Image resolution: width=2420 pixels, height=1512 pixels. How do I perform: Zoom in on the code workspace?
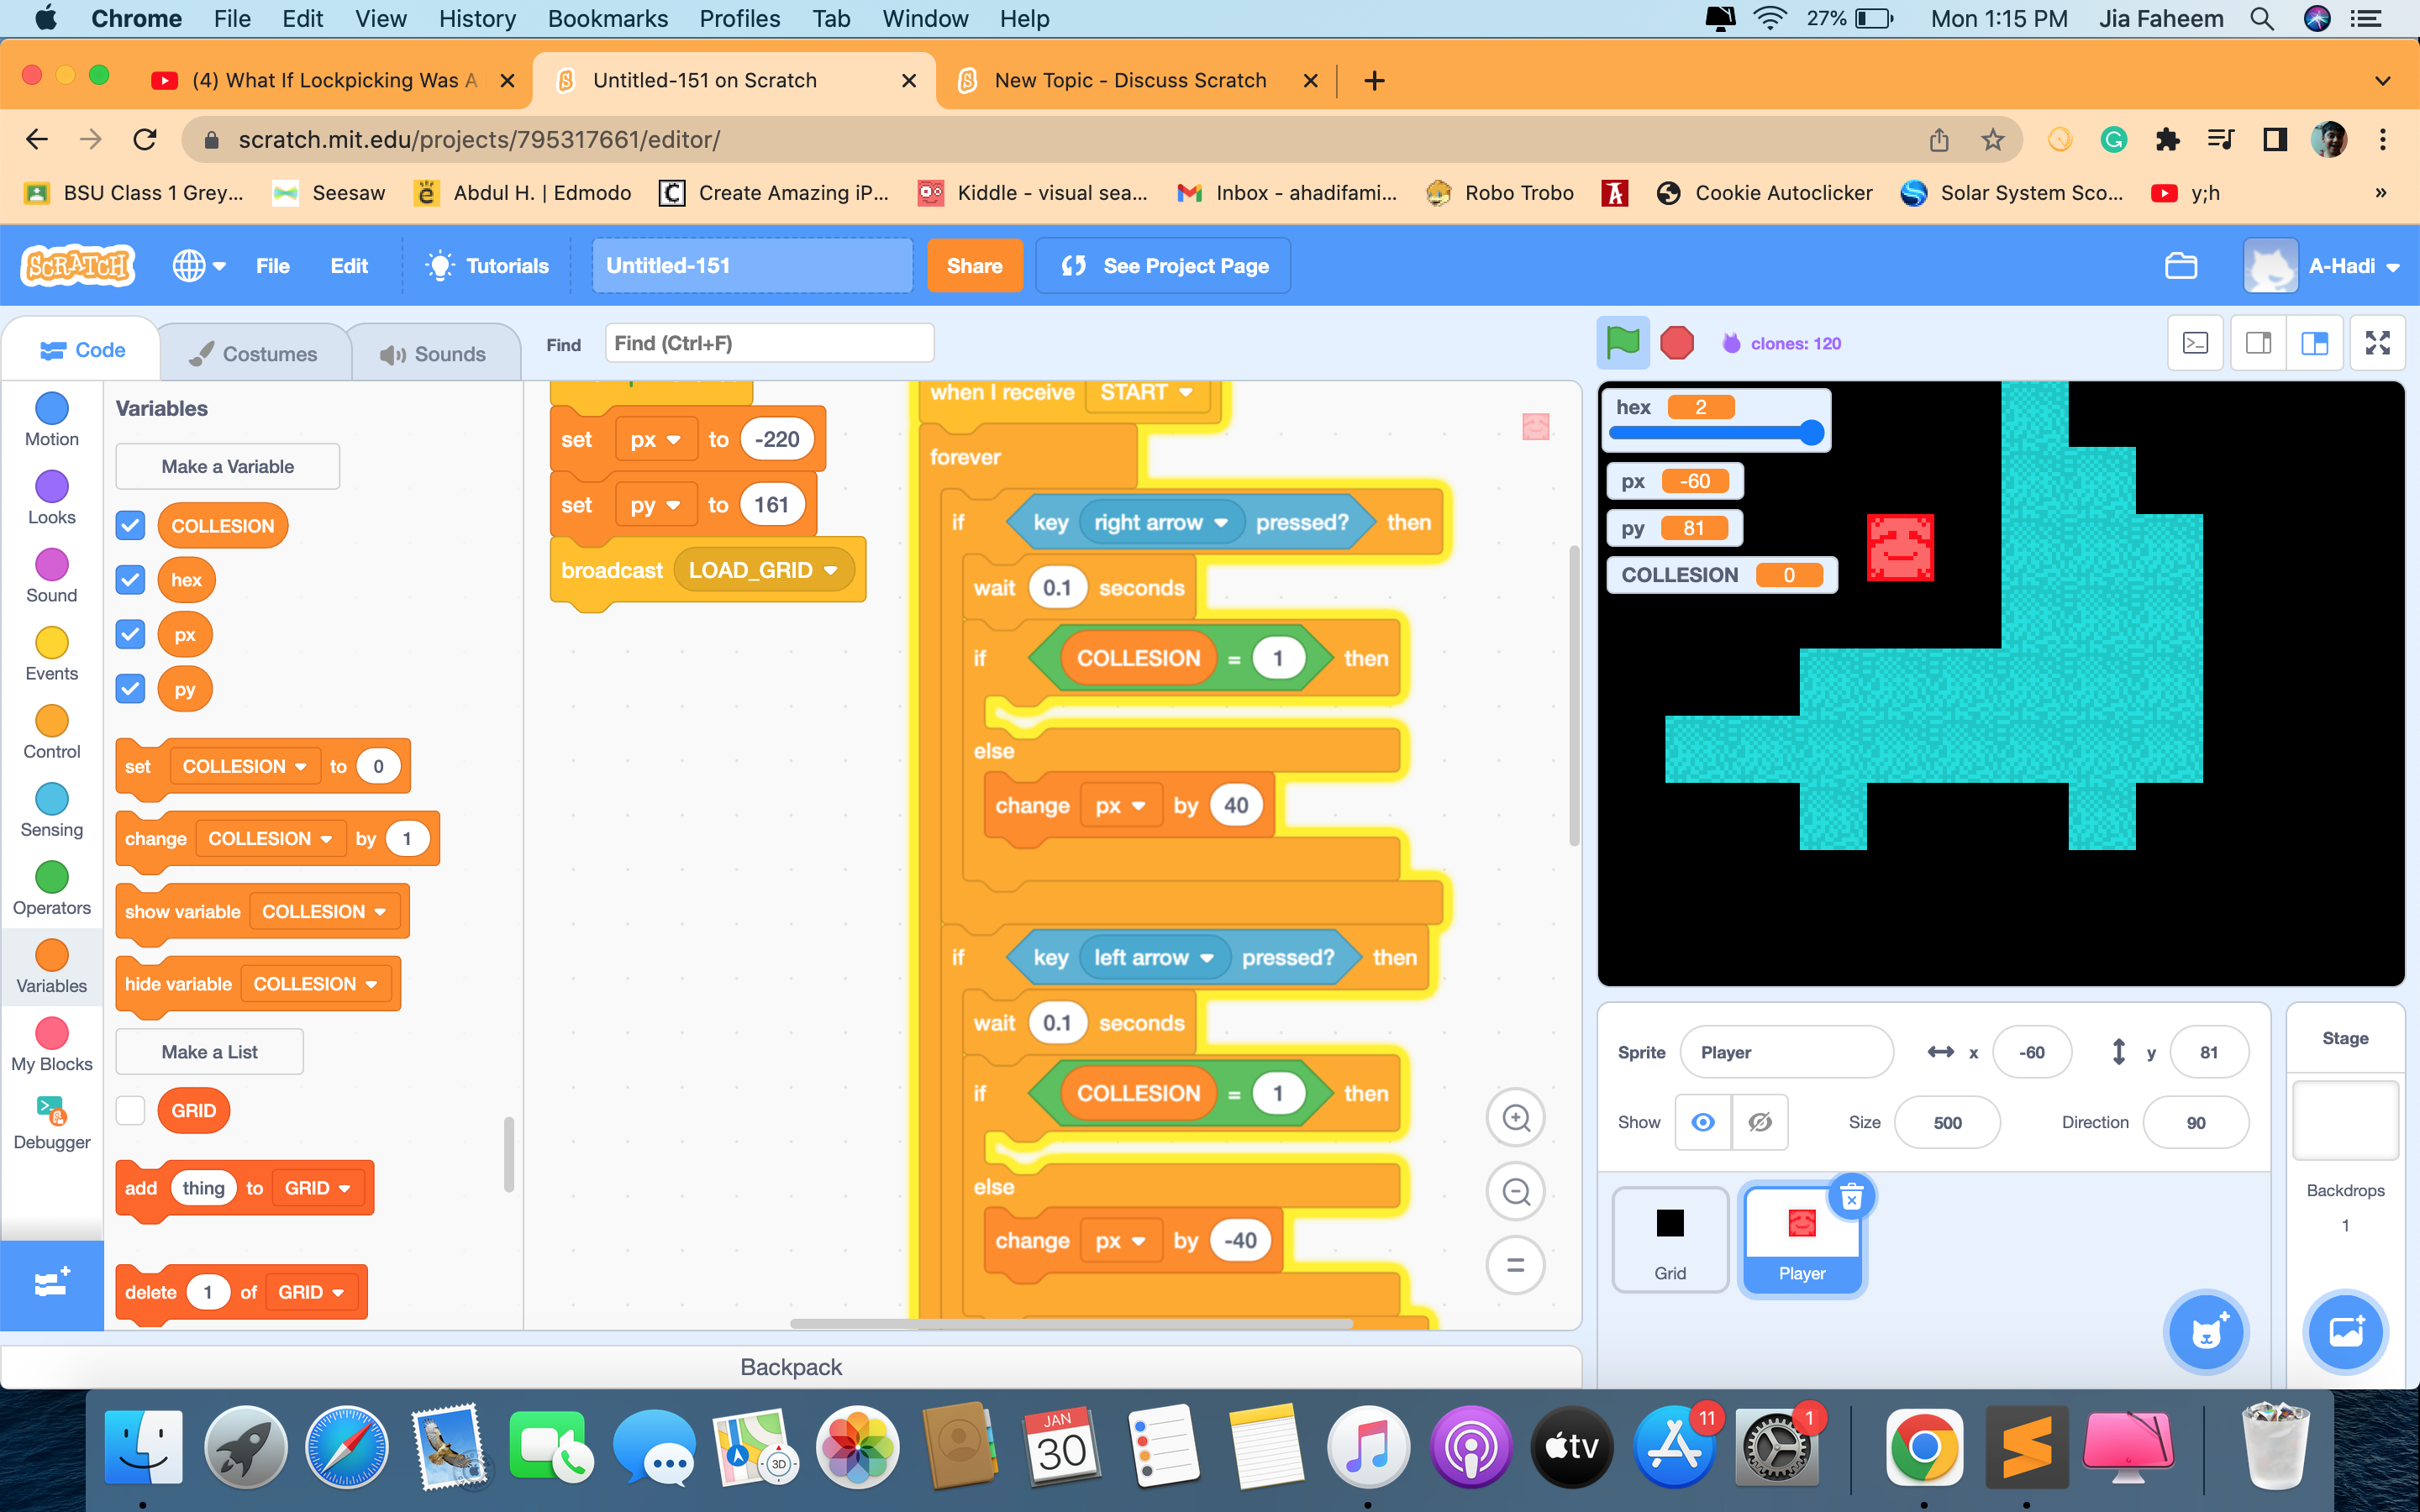coord(1515,1117)
